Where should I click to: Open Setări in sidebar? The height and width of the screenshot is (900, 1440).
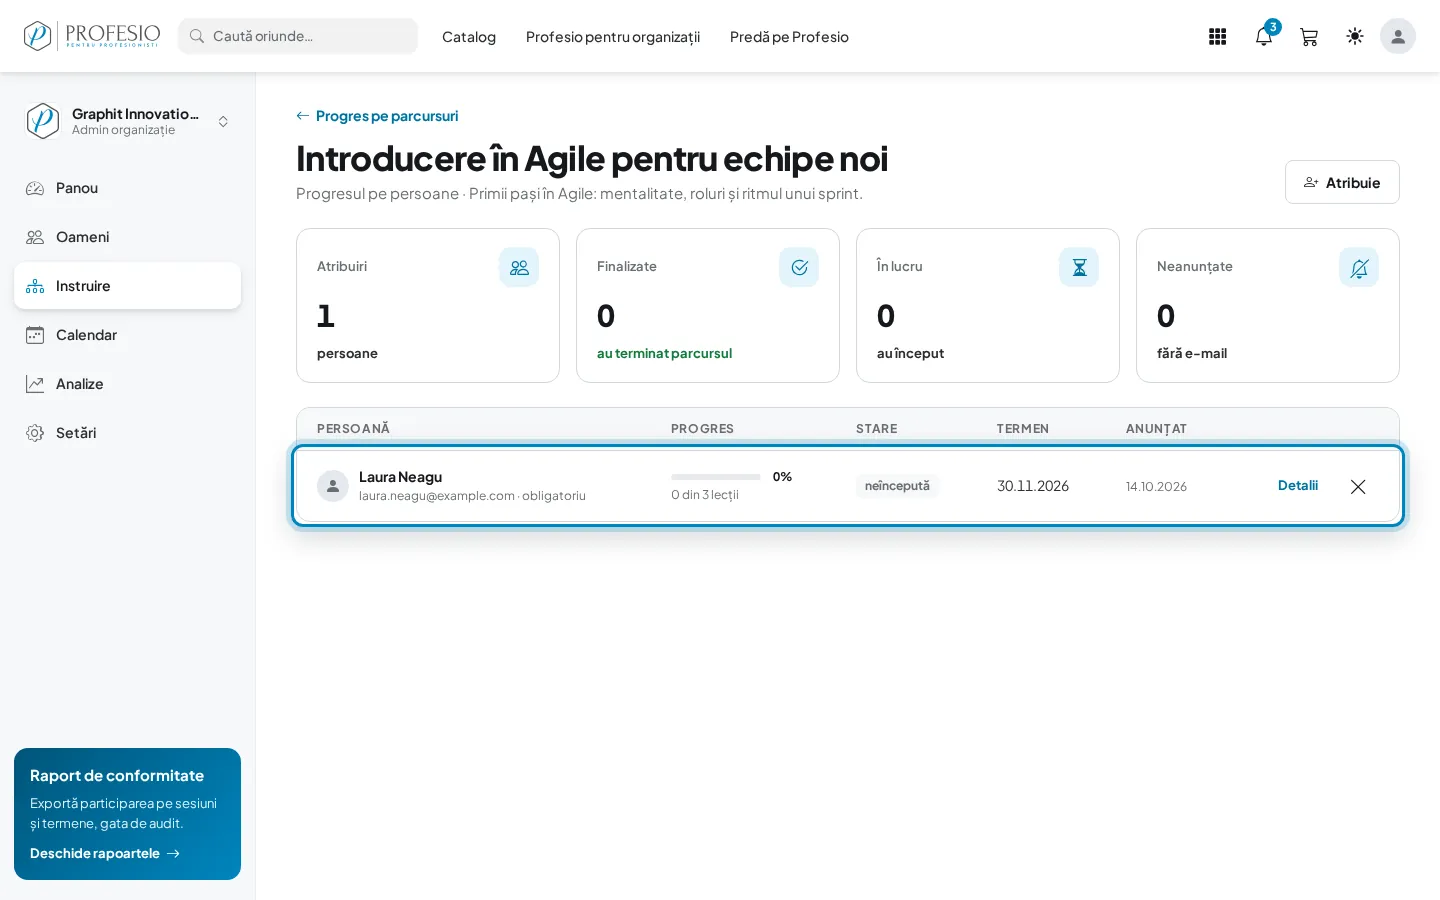[127, 433]
